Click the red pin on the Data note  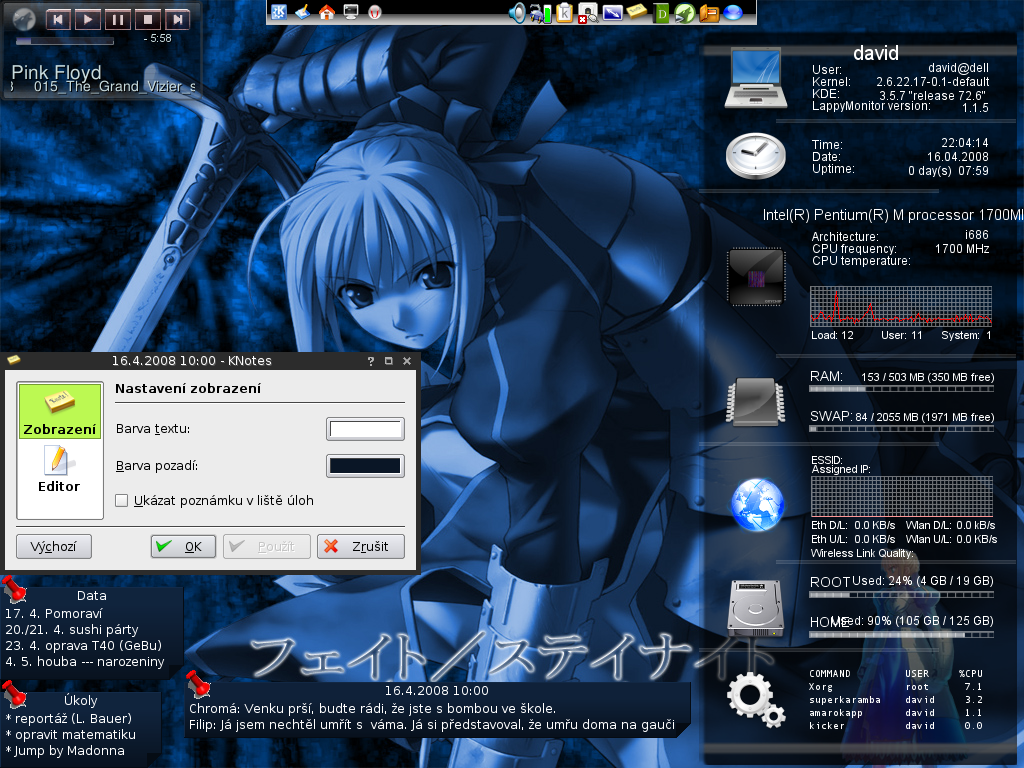tap(14, 590)
